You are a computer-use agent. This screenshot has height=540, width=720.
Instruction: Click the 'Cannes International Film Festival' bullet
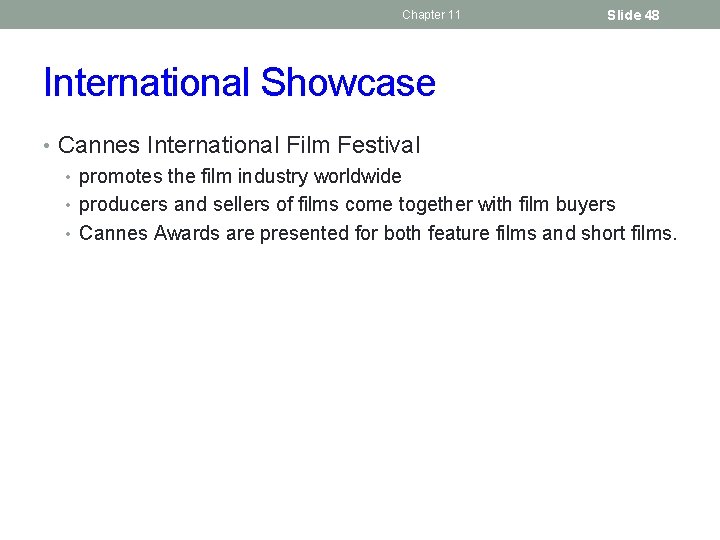(239, 145)
